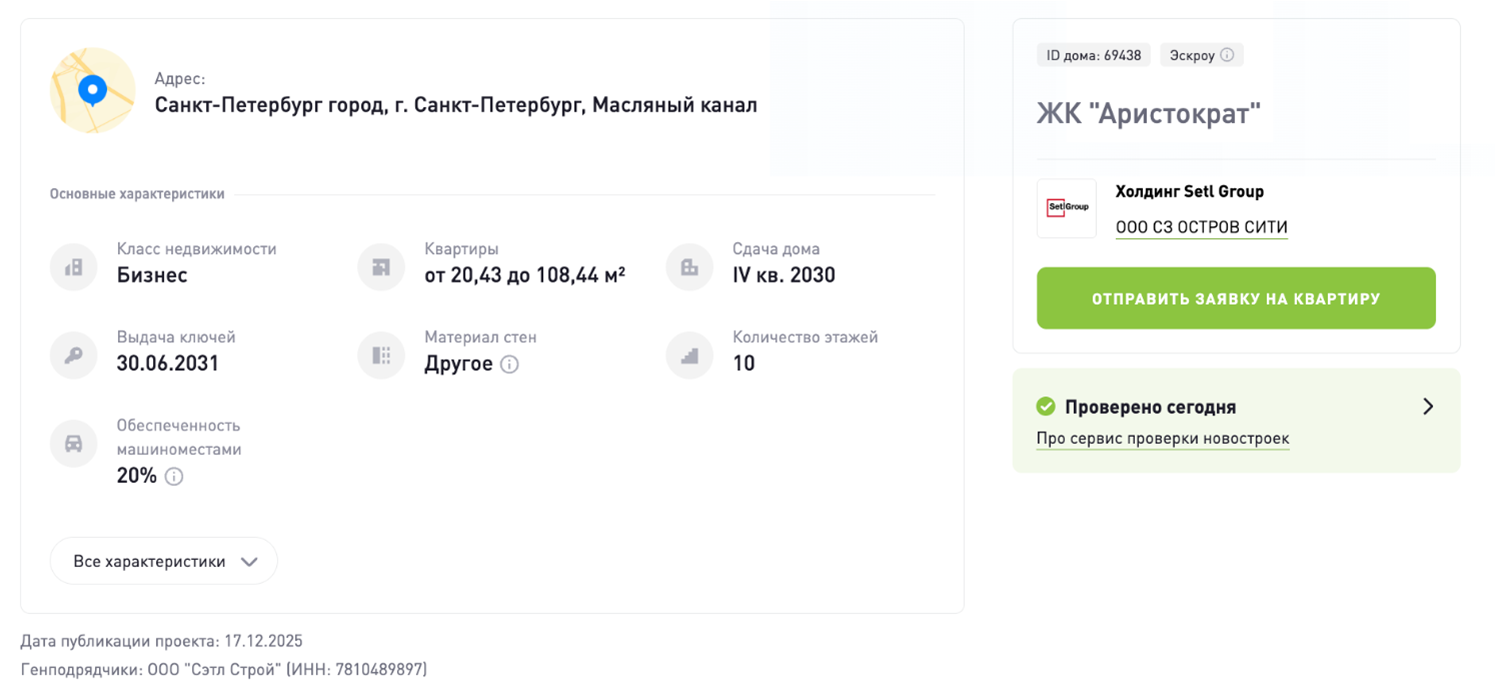
Task: Click the property class icon beside Бизнес
Action: point(74,267)
